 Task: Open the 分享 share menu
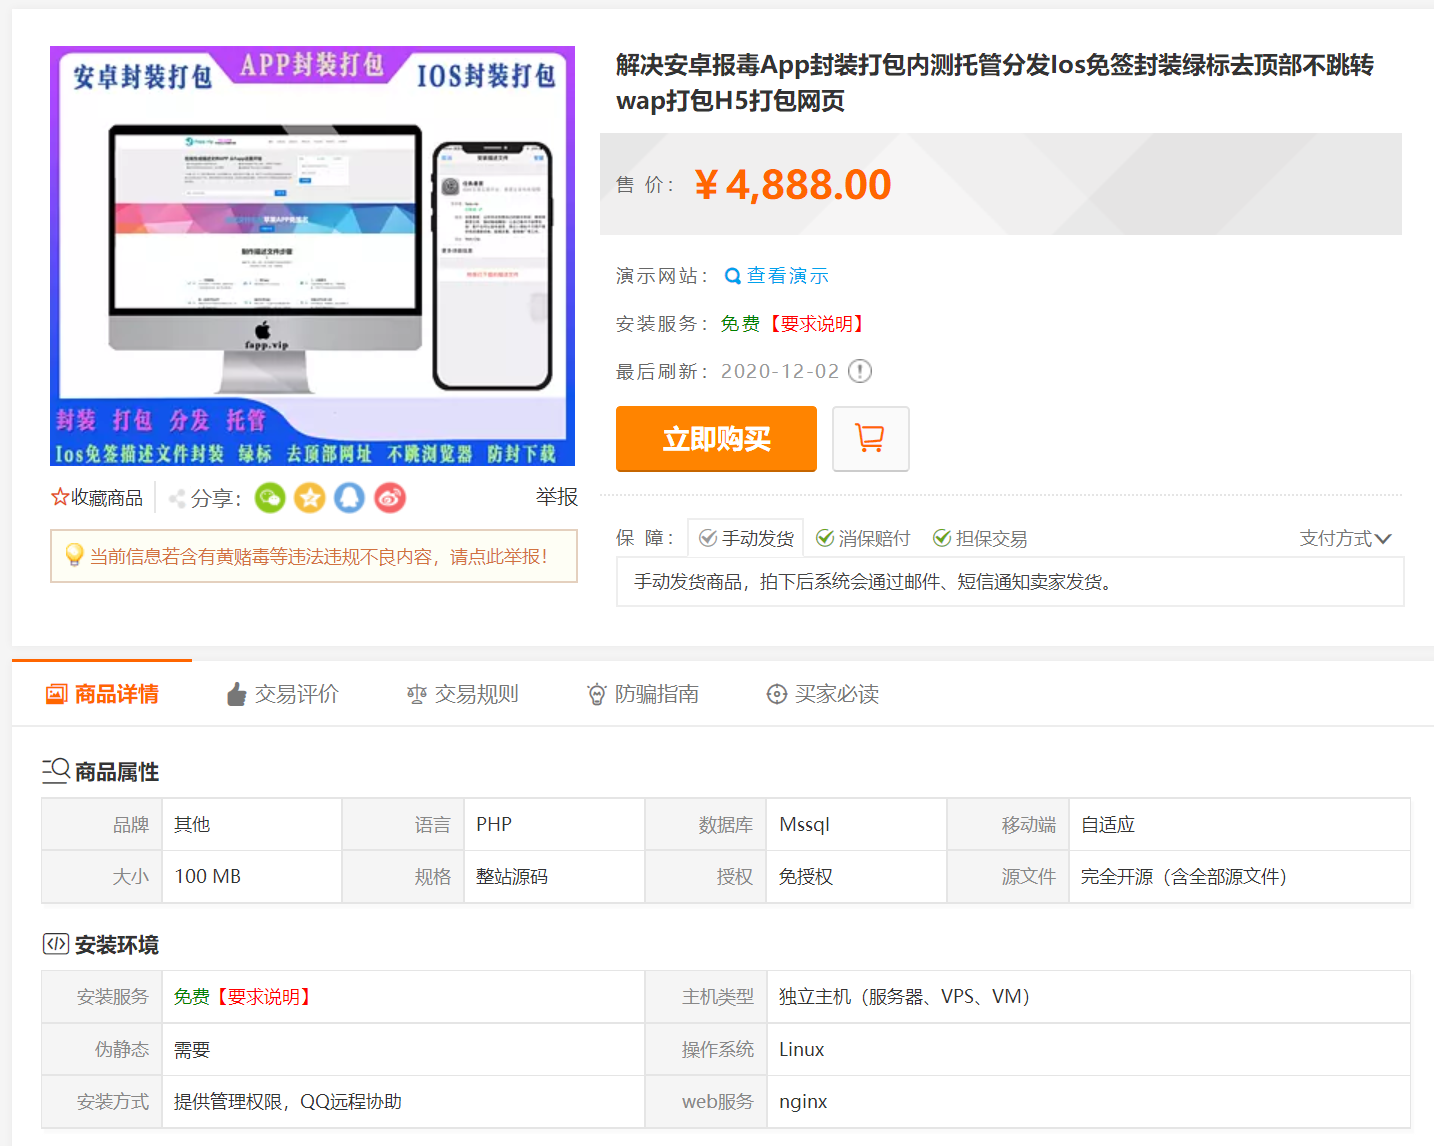(213, 497)
